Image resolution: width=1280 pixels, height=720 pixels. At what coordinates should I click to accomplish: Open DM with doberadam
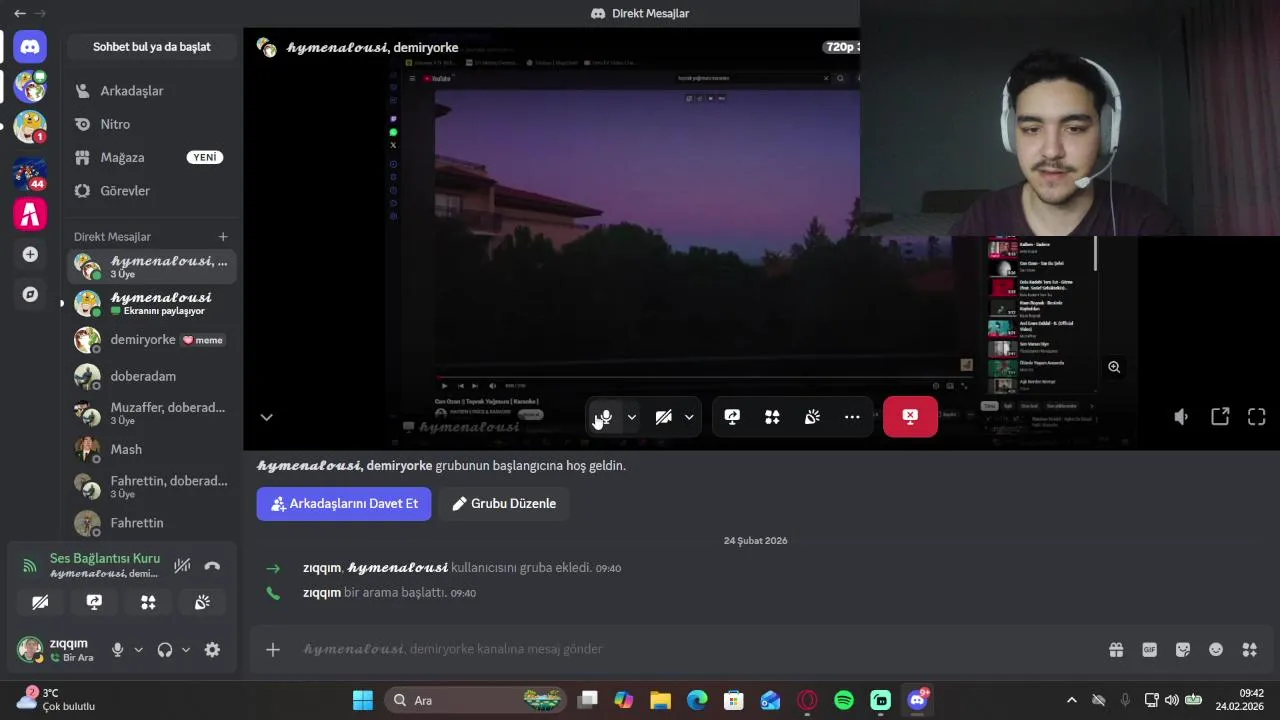point(152,376)
